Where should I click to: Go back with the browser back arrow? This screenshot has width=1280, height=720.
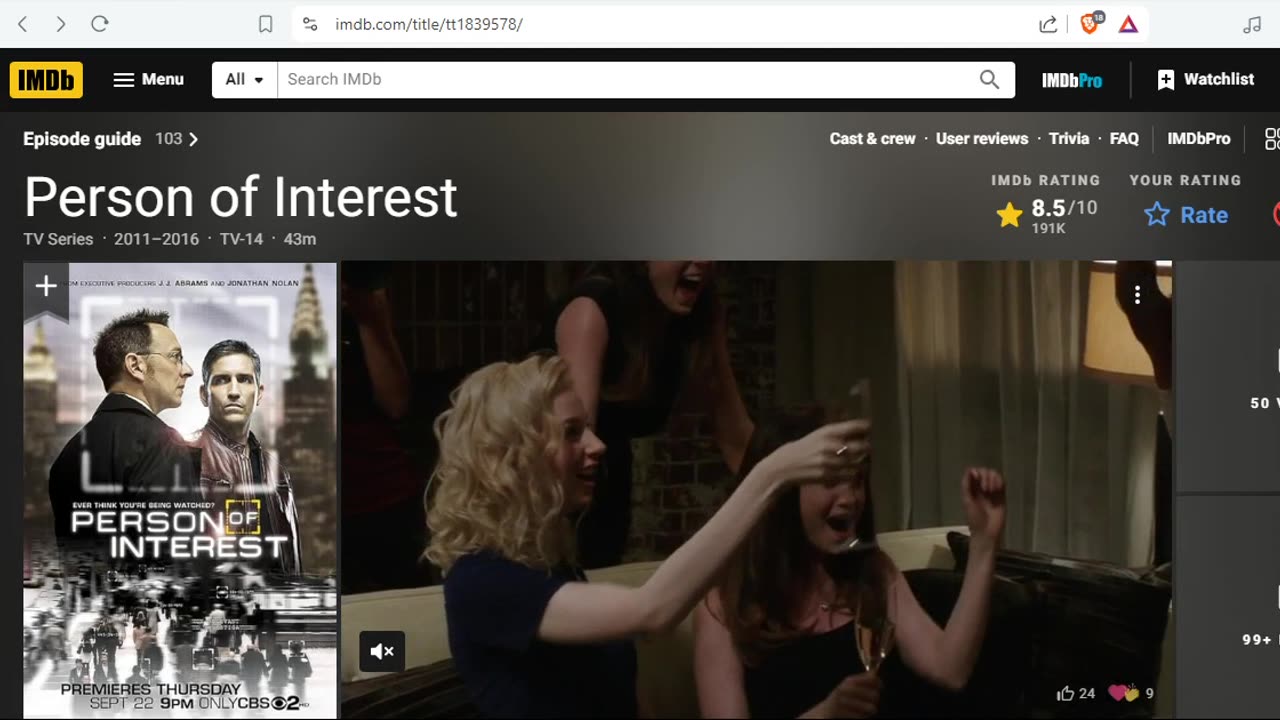[x=23, y=24]
